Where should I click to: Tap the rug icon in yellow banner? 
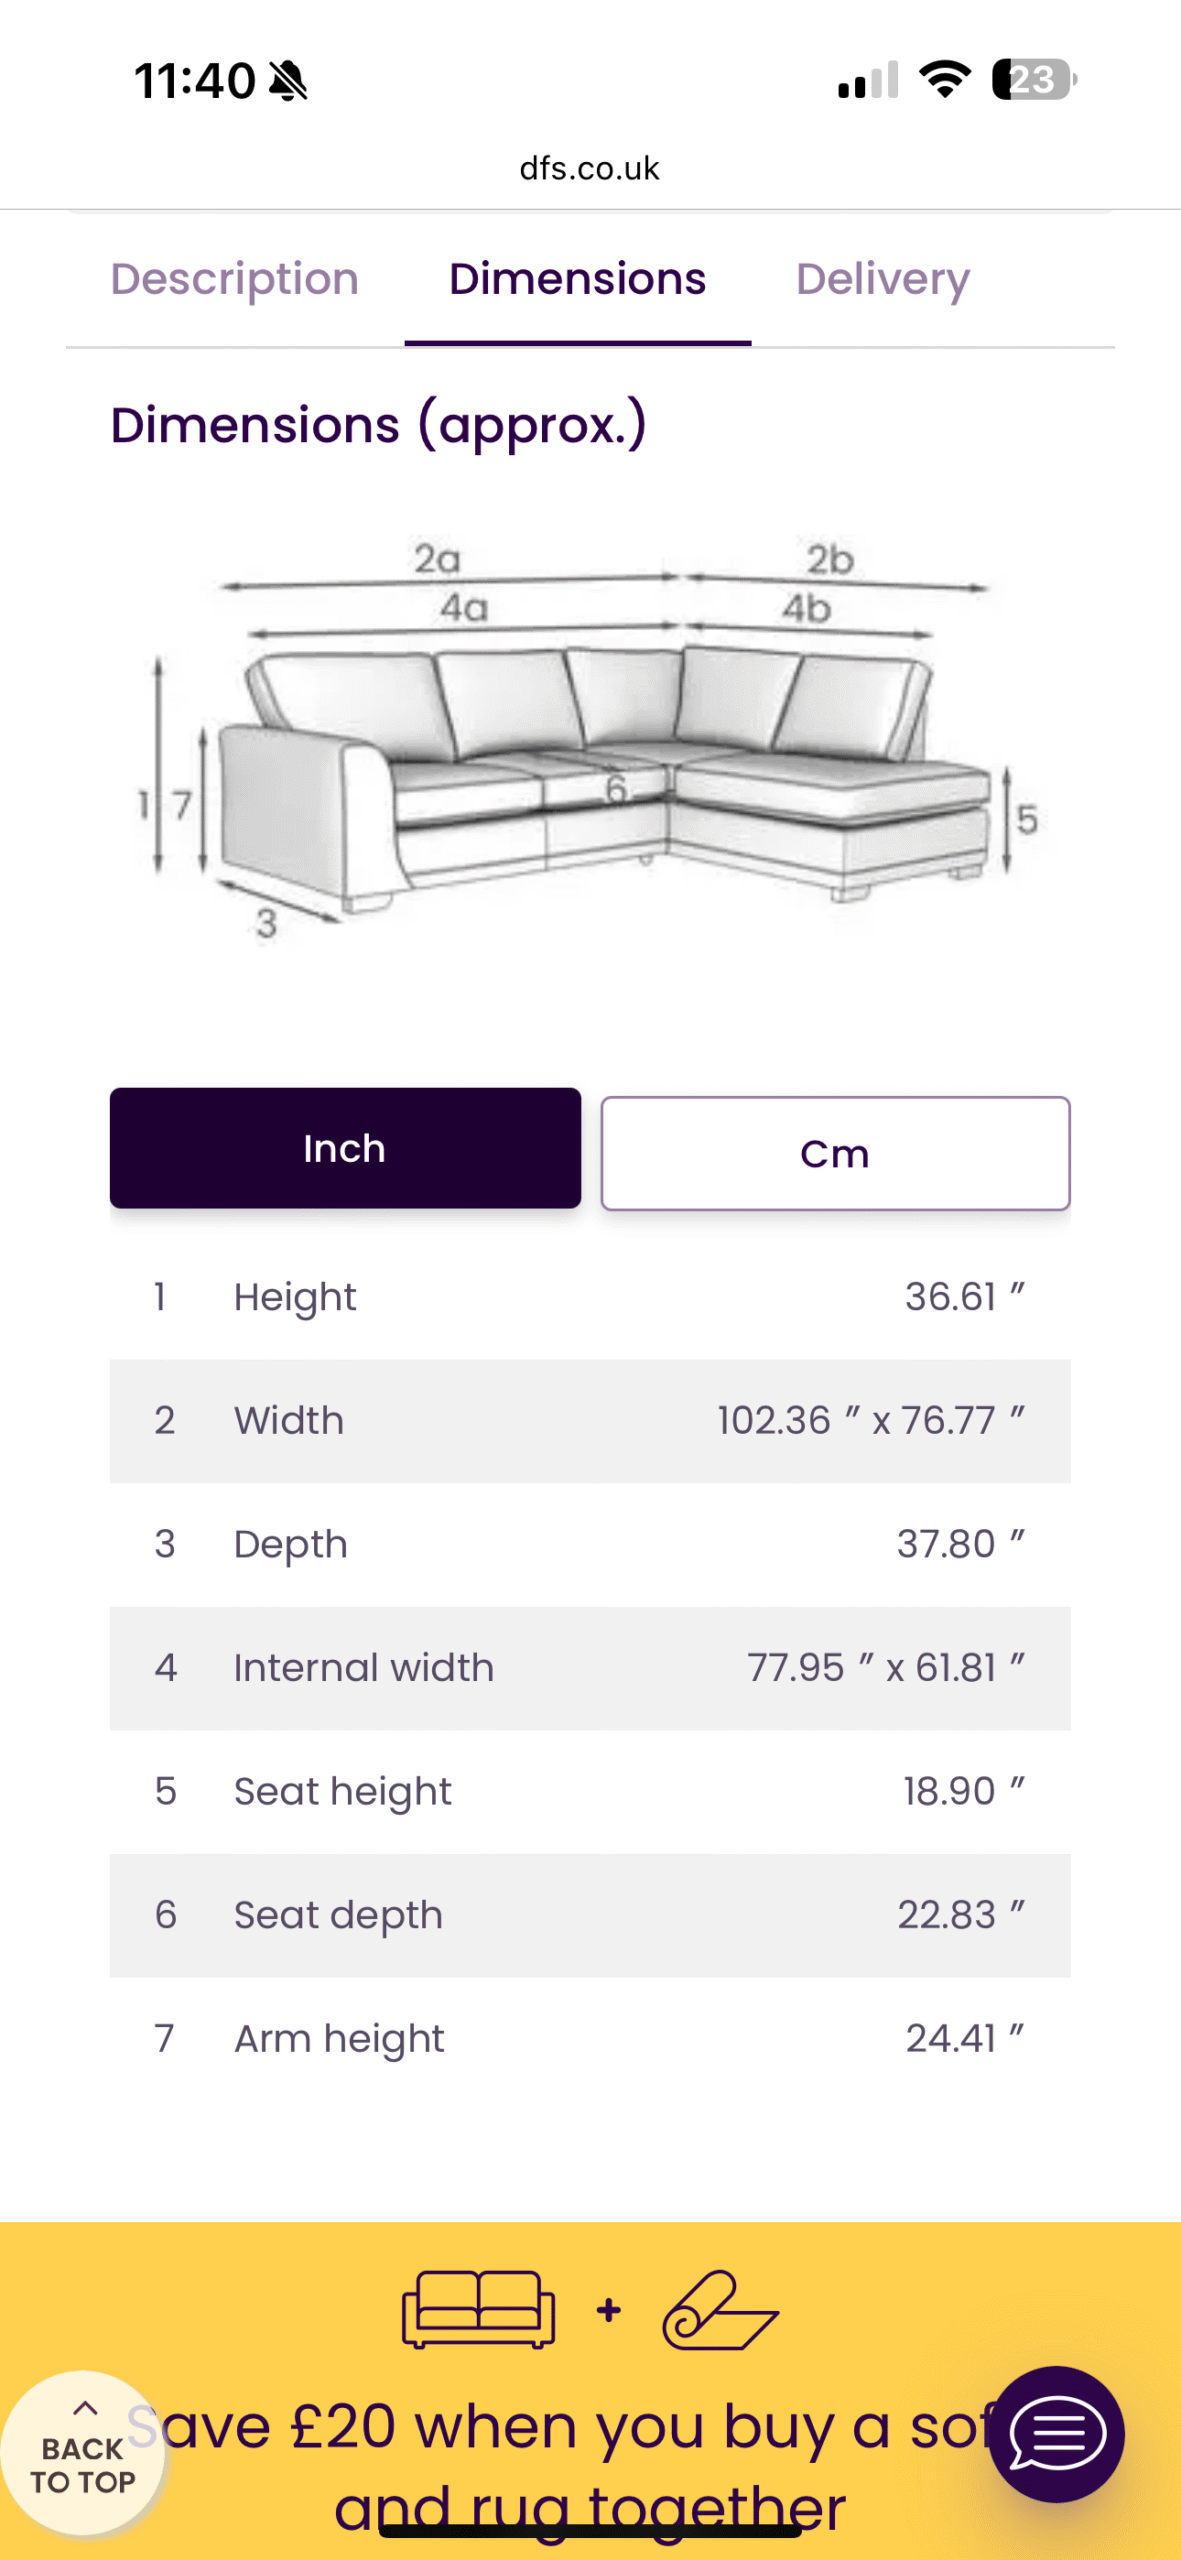(x=720, y=2309)
